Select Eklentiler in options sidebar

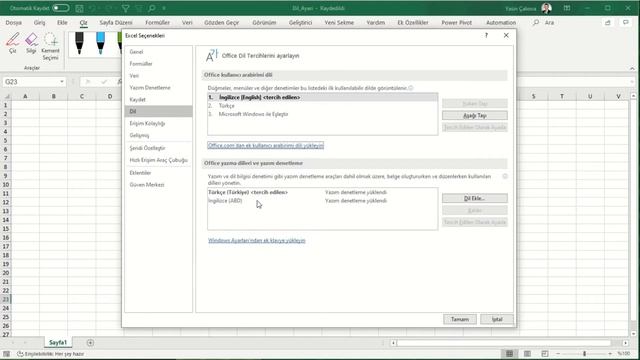(x=158, y=173)
